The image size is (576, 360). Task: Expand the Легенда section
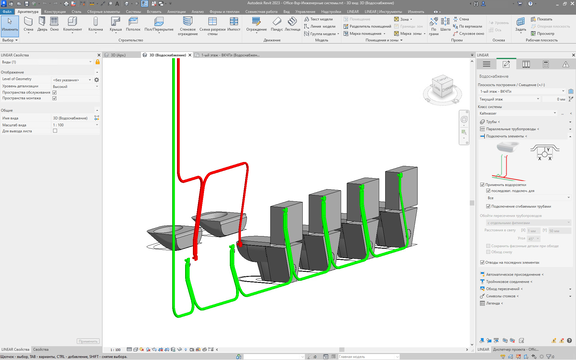(x=492, y=303)
